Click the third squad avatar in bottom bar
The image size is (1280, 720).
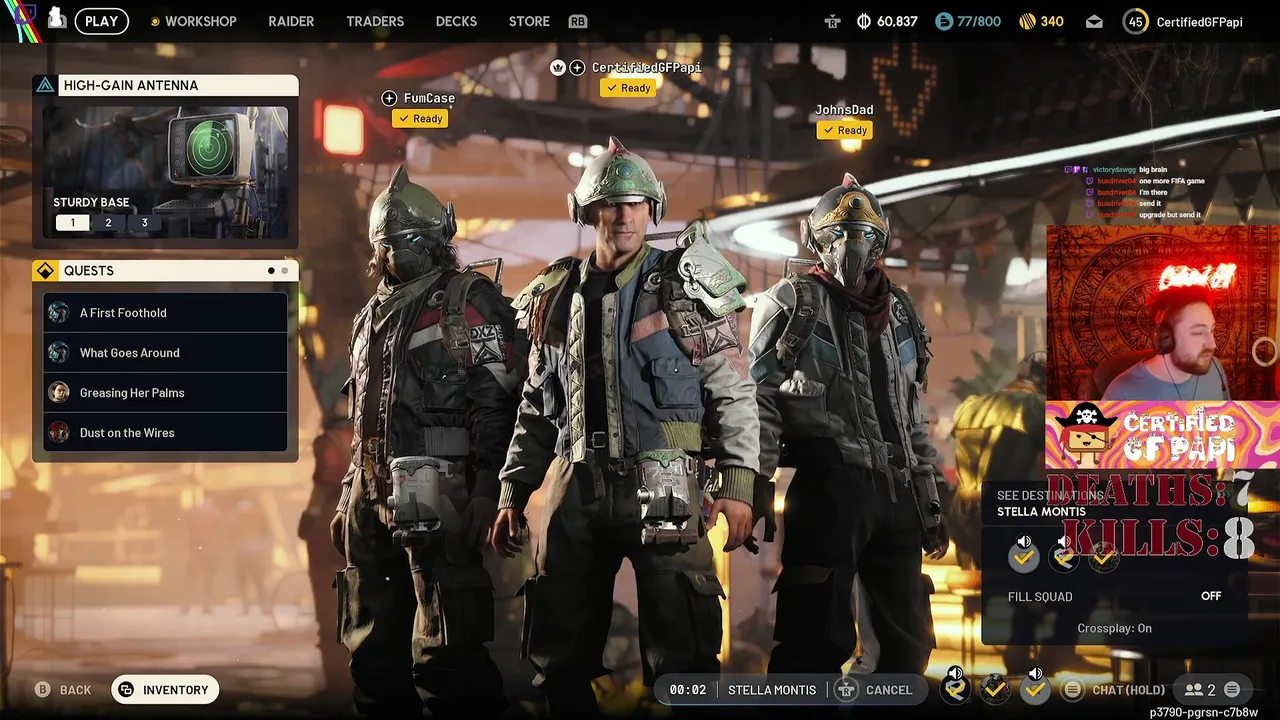tap(1035, 688)
